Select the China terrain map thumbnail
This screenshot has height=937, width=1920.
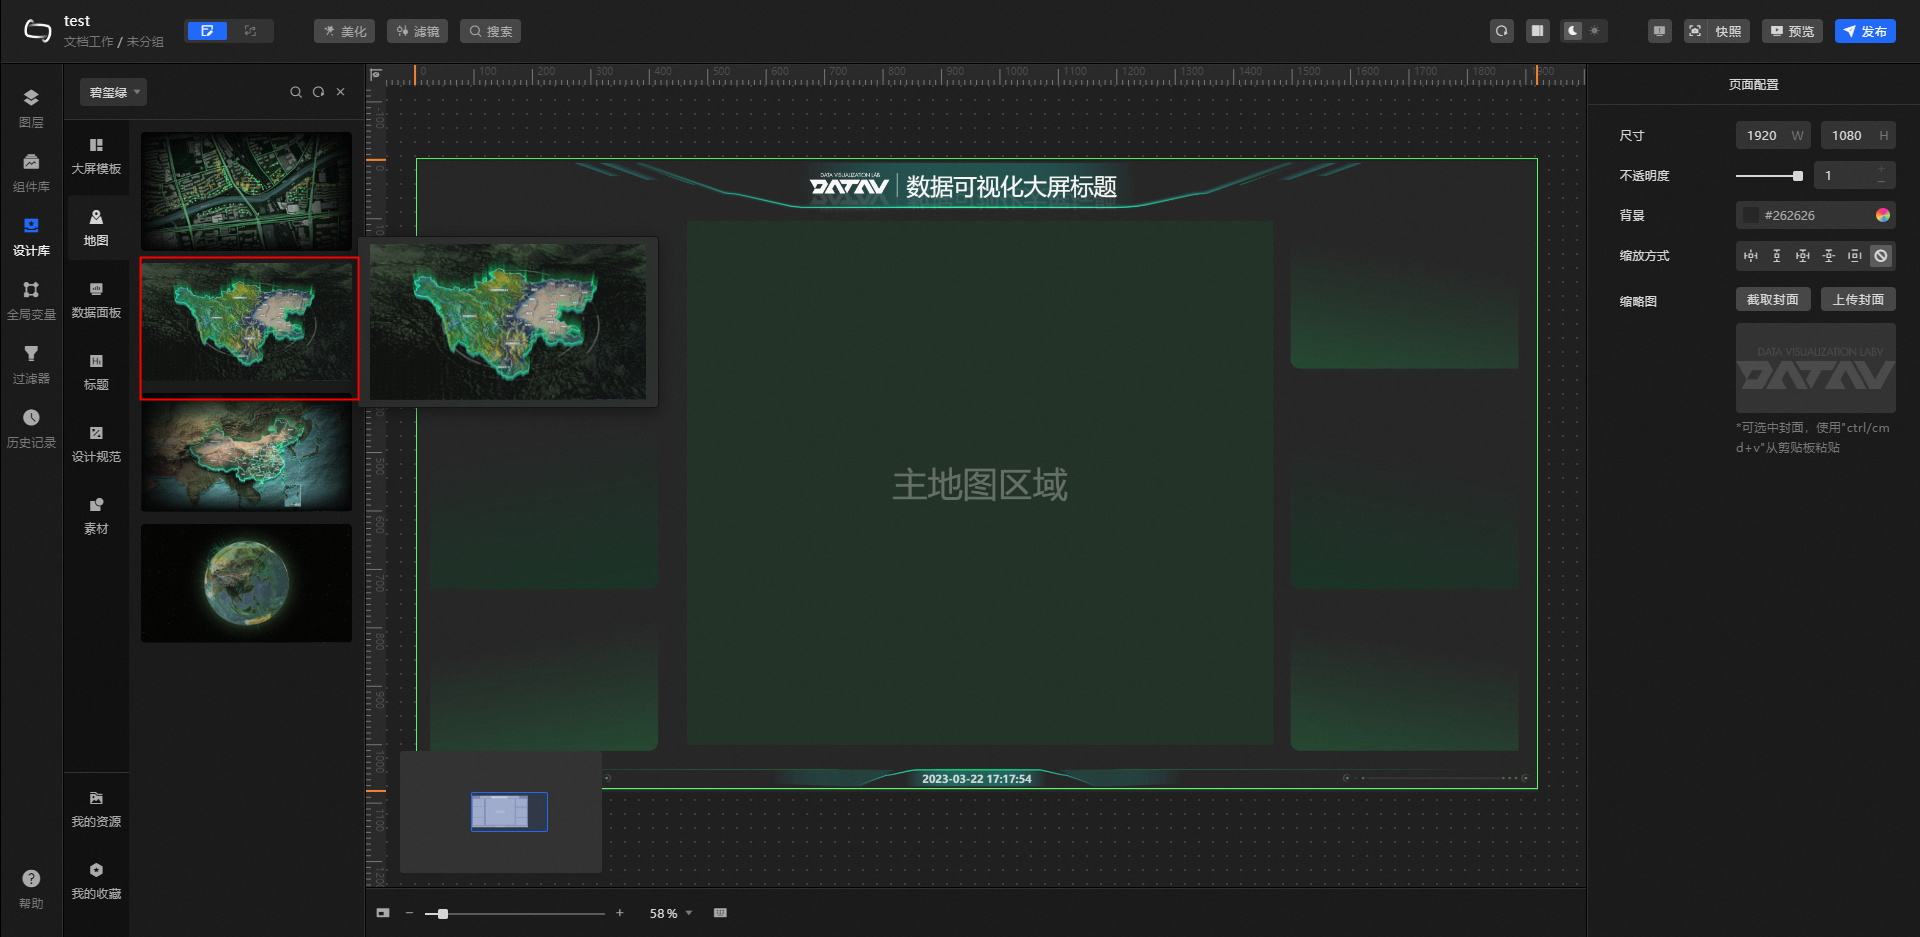pos(246,457)
